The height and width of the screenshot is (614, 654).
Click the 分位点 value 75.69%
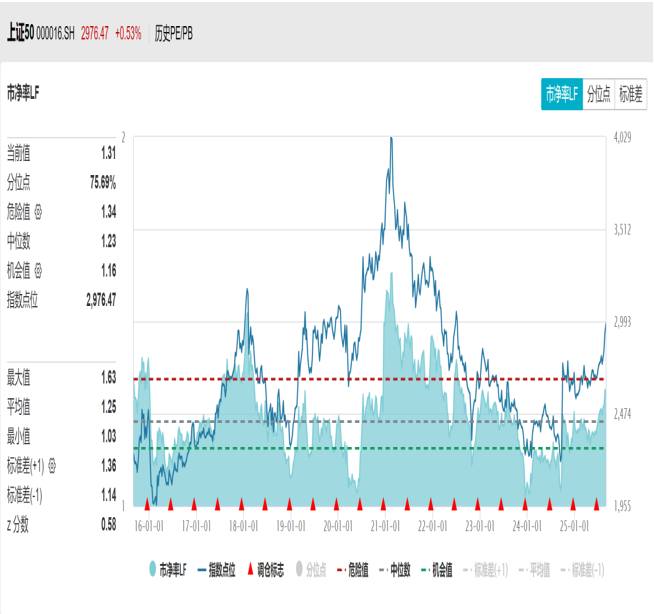coord(103,182)
